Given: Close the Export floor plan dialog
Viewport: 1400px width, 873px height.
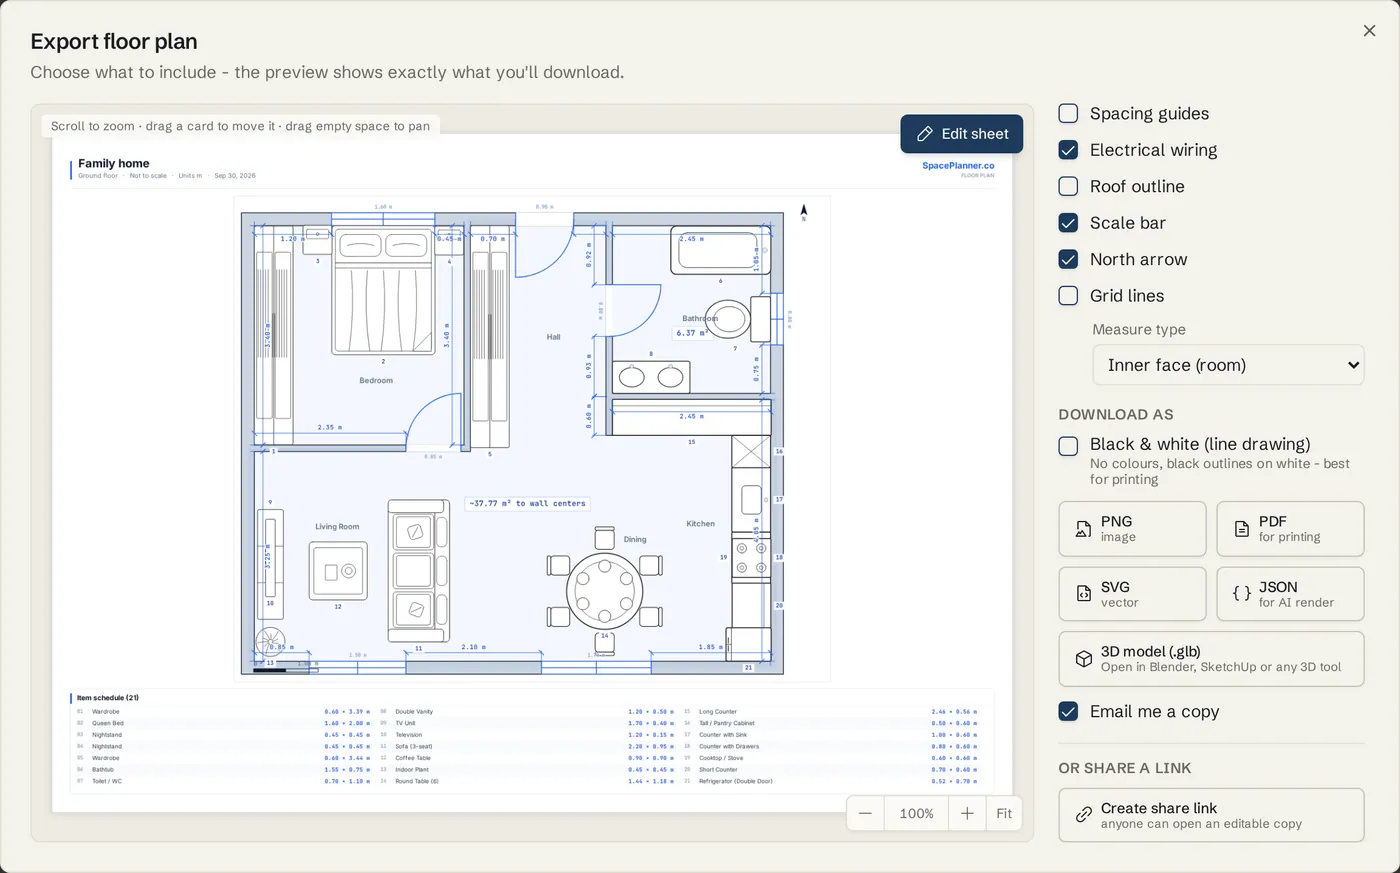Looking at the screenshot, I should coord(1369,31).
